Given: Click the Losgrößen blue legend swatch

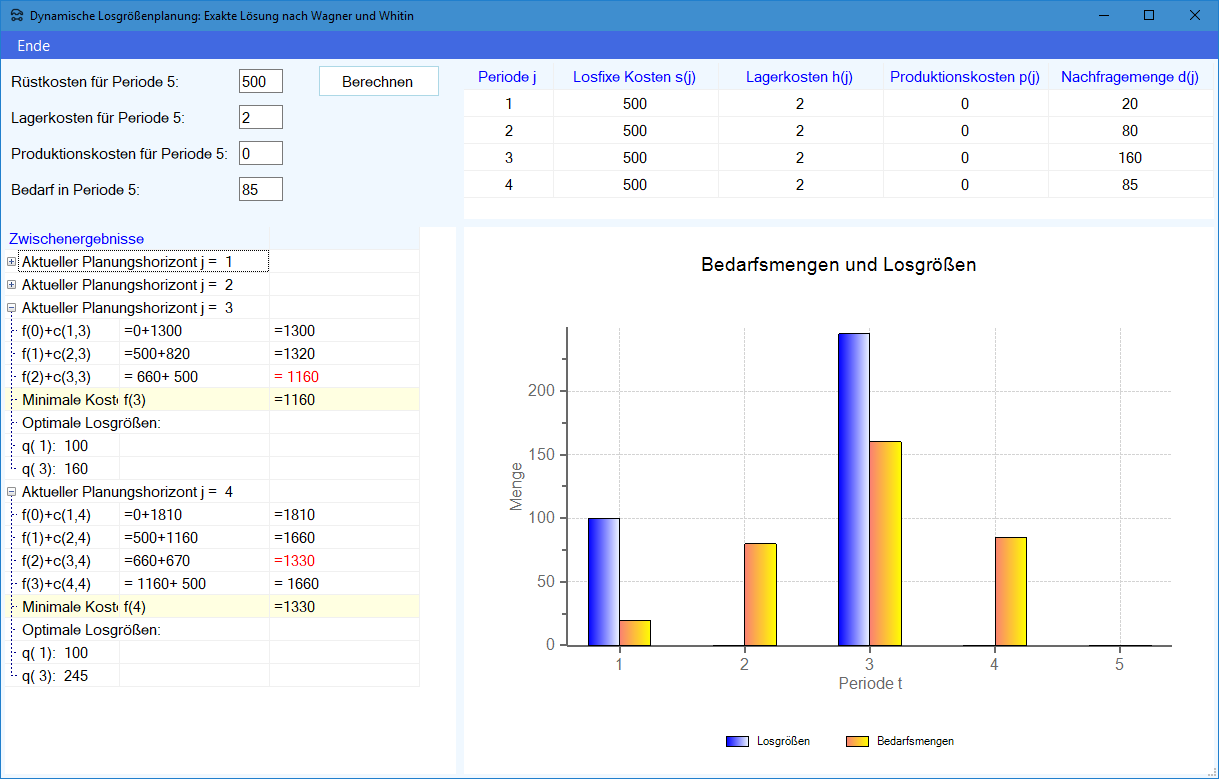Looking at the screenshot, I should coord(737,742).
